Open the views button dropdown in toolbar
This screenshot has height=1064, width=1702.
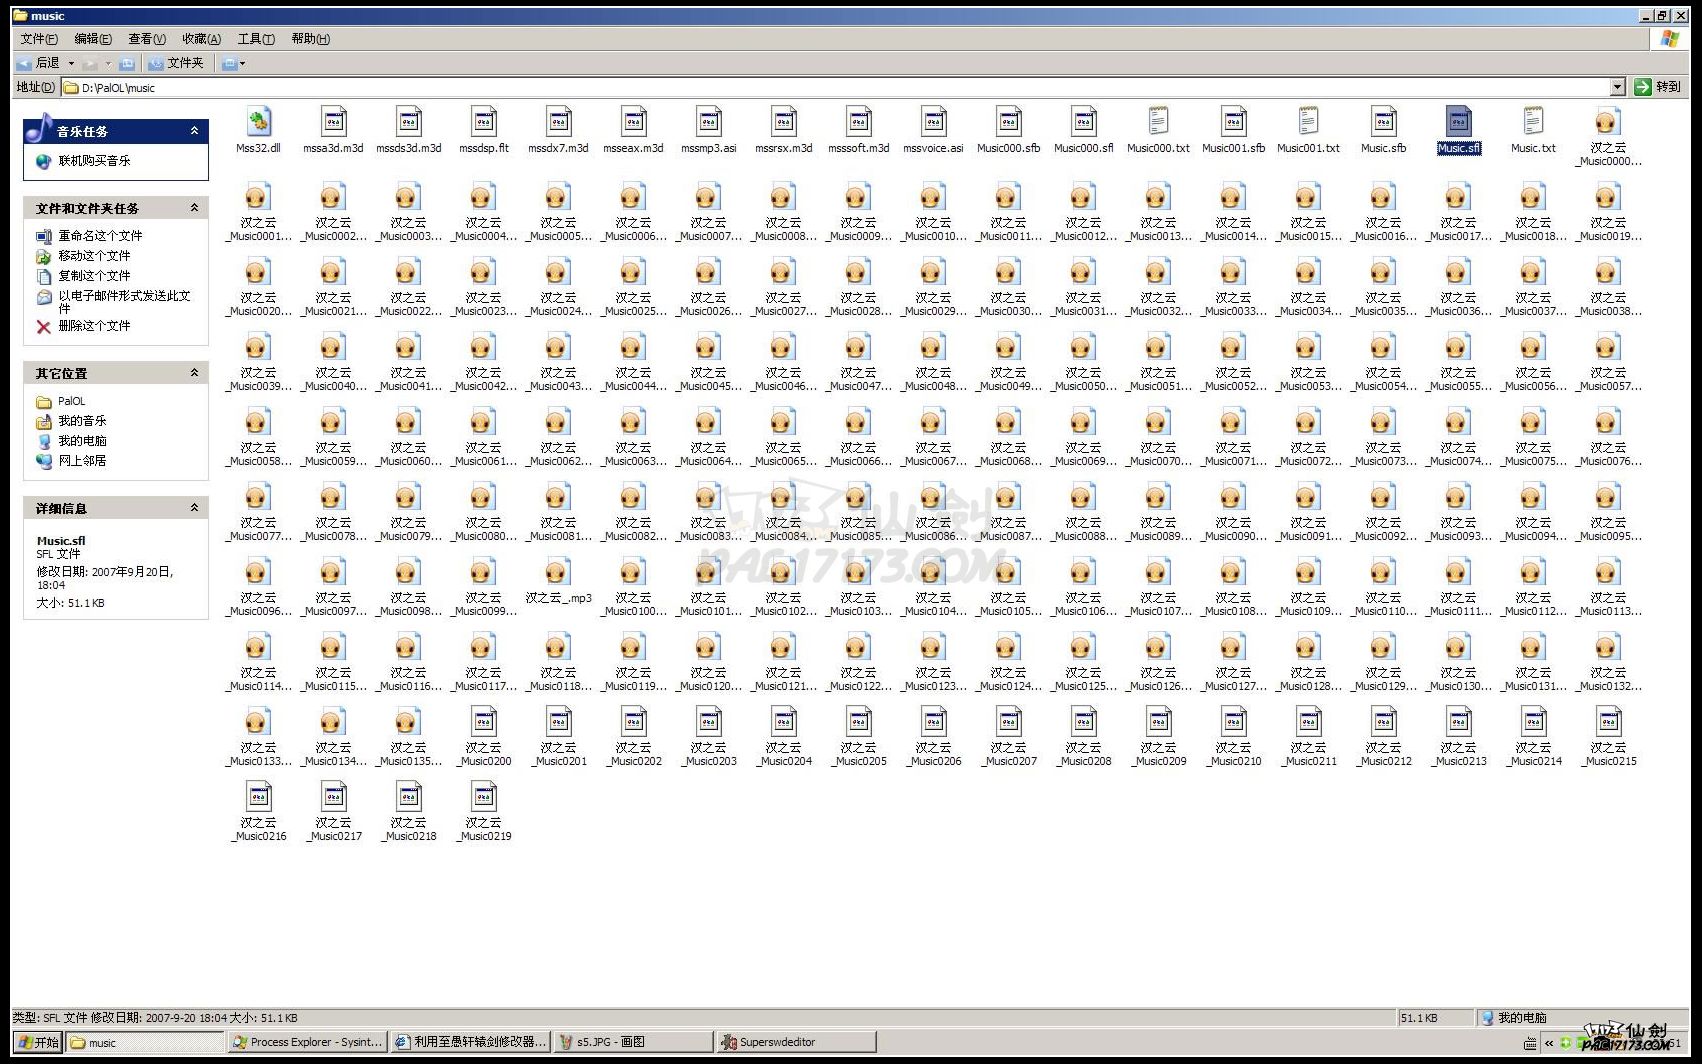coord(242,63)
